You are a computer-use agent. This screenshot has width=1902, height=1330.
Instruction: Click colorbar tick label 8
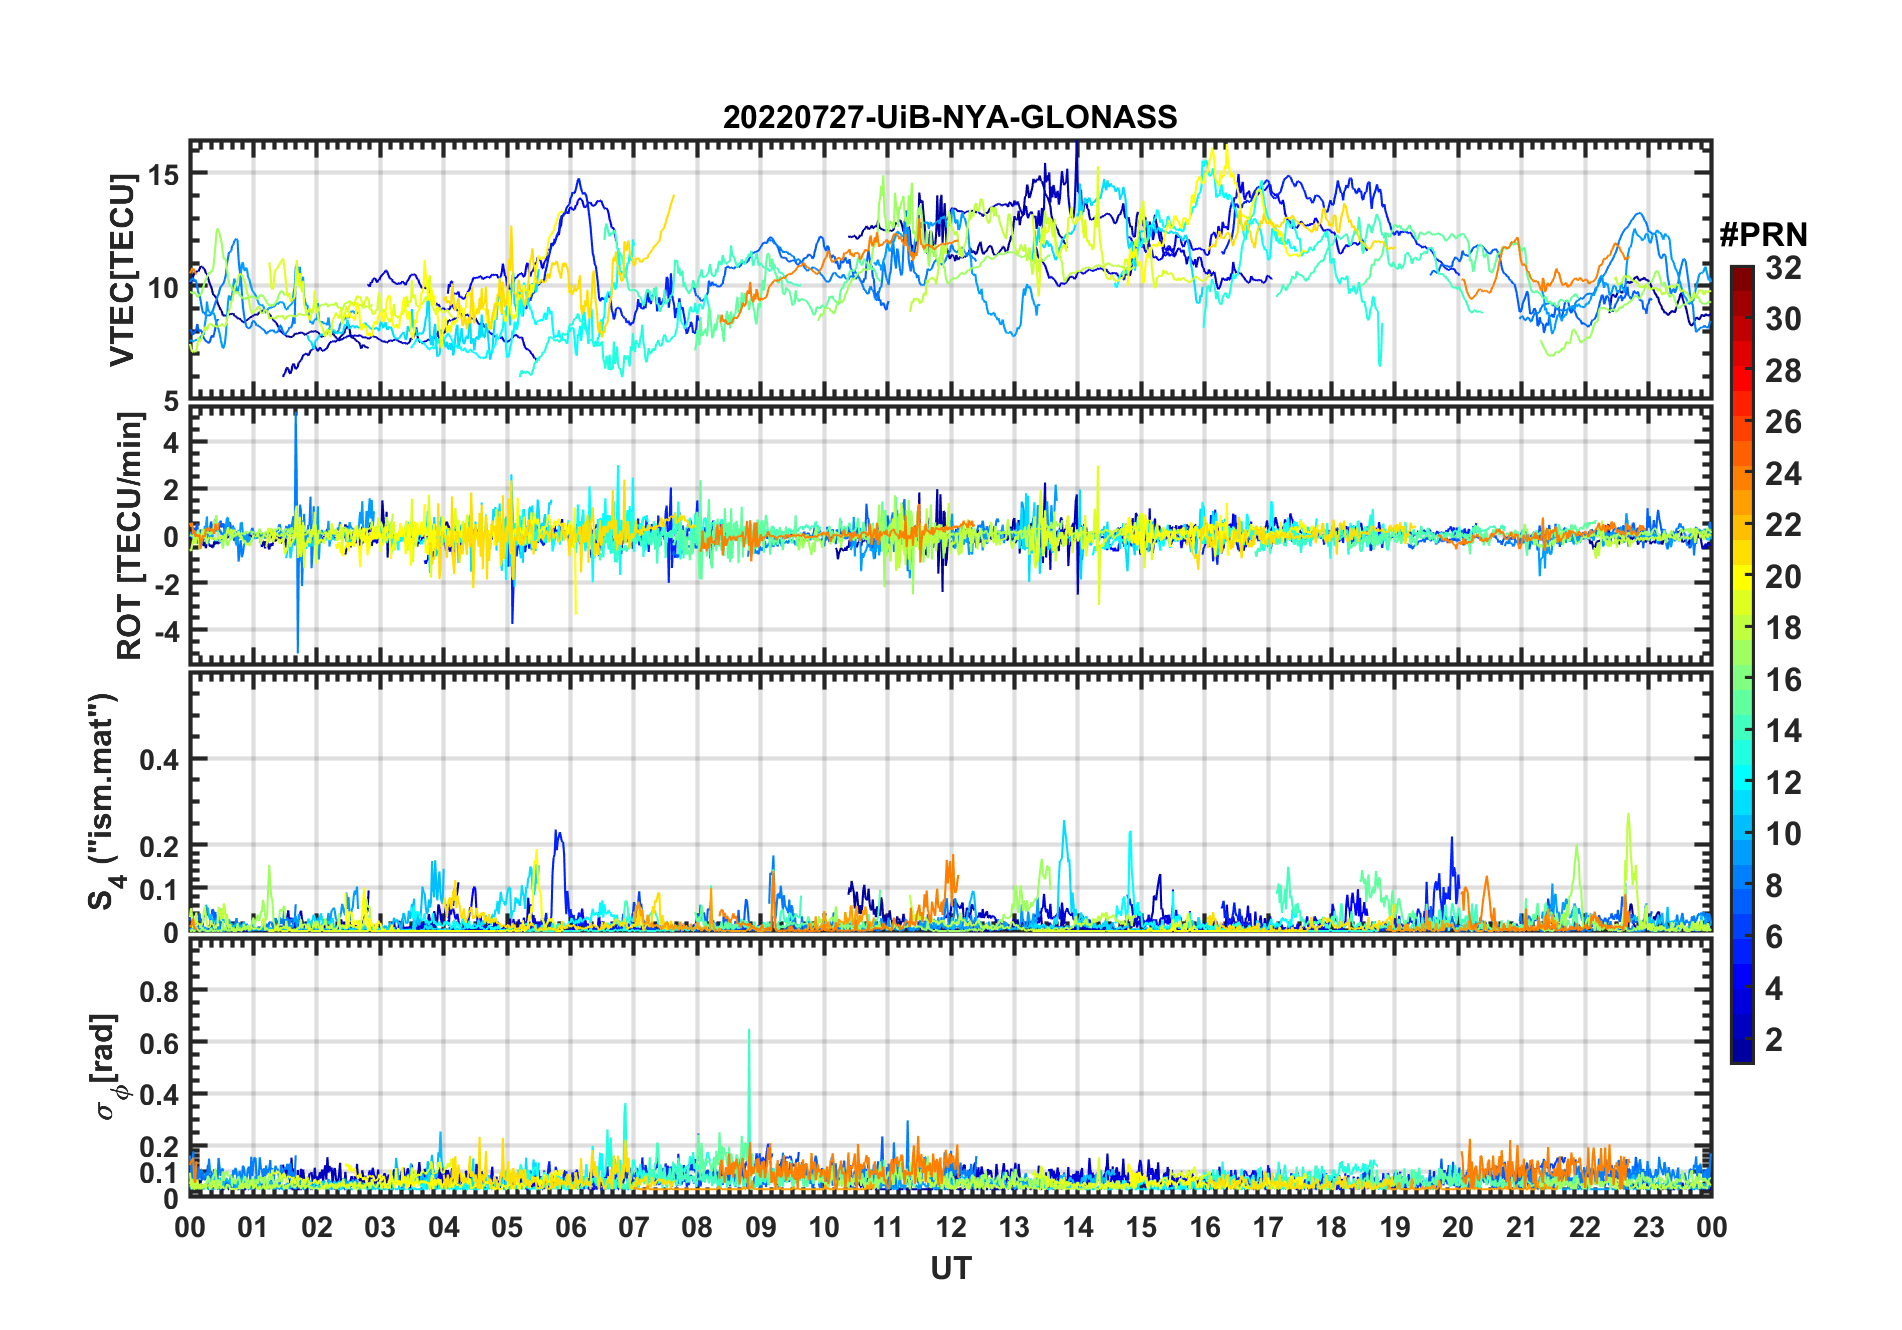click(x=1775, y=886)
